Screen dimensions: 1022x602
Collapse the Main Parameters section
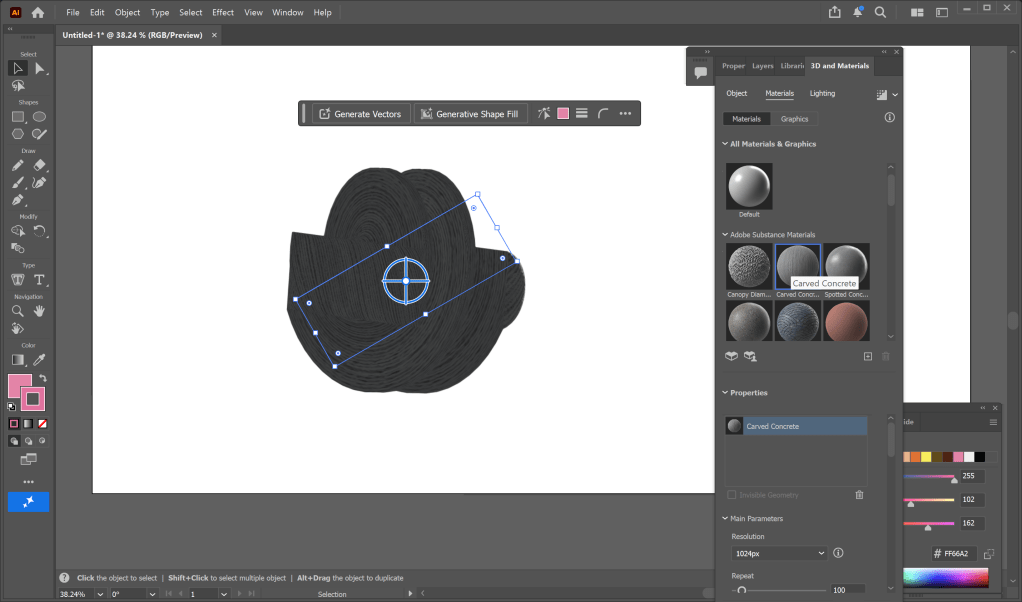[725, 518]
